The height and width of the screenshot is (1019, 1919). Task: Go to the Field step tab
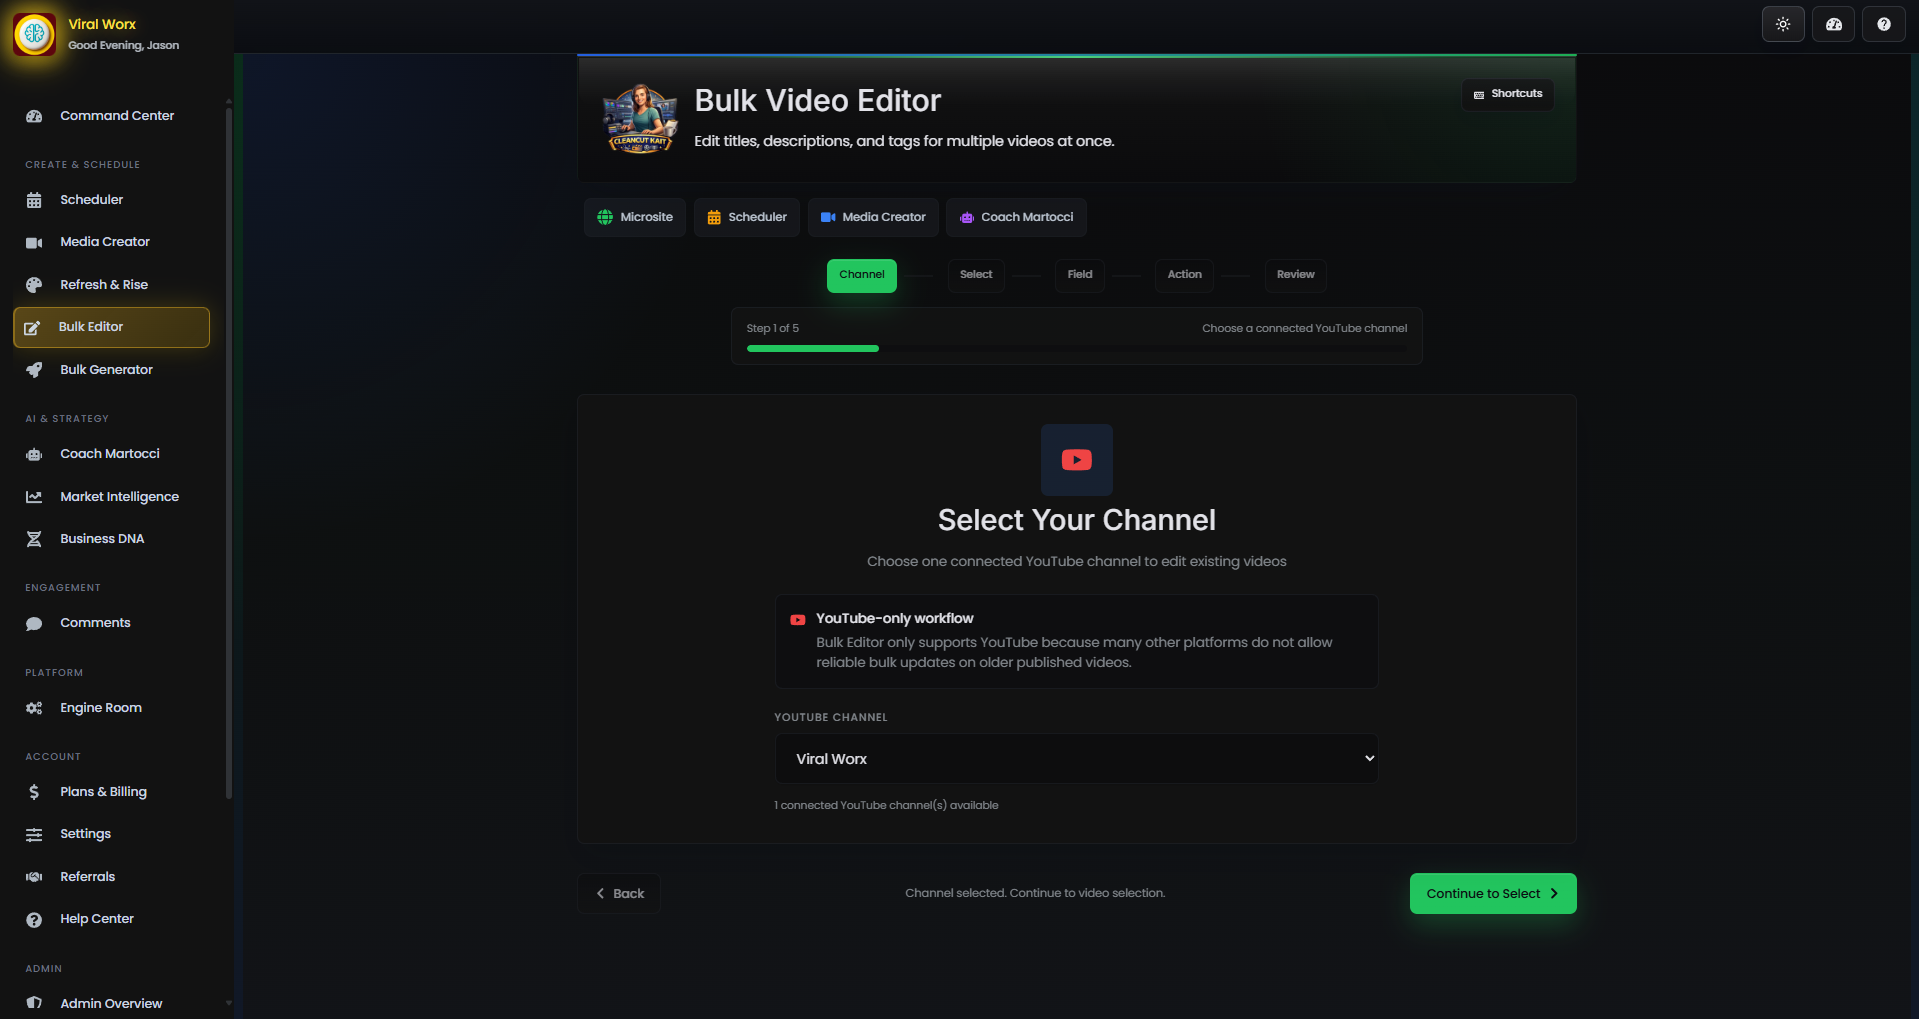pos(1080,275)
